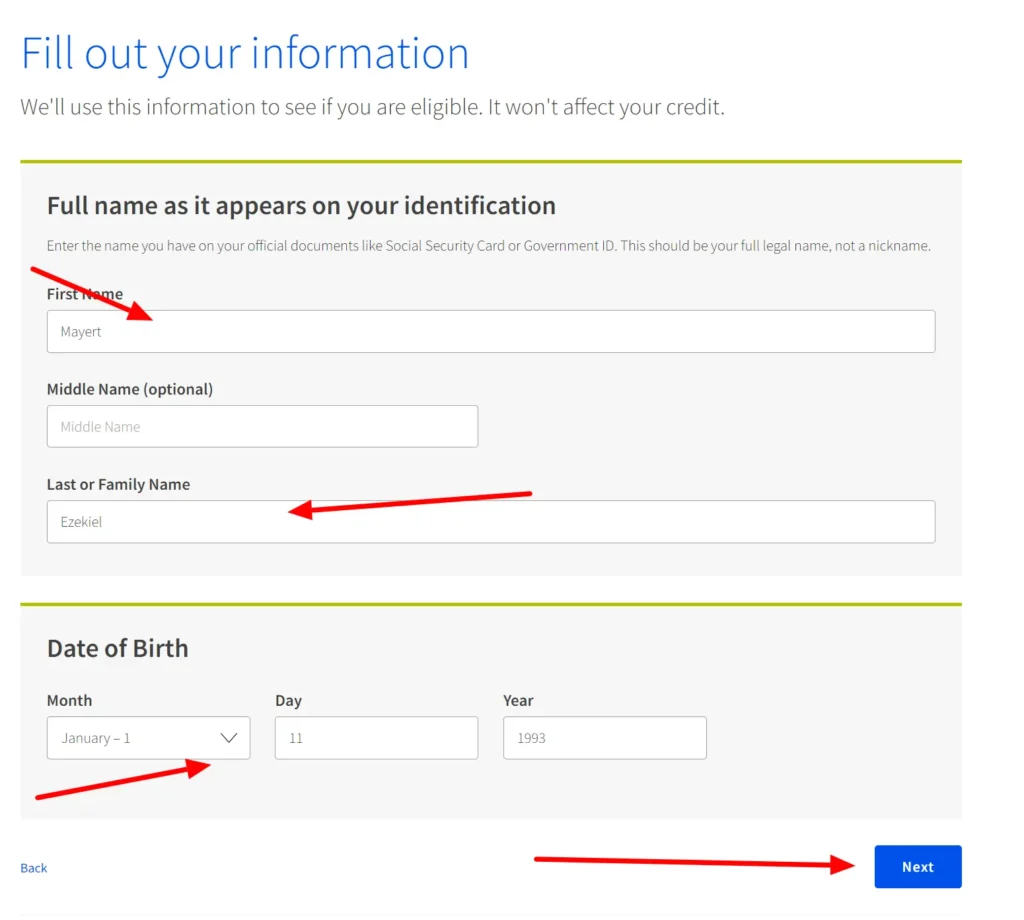
Task: Click the 'Middle Name (optional)' label
Action: [x=130, y=389]
